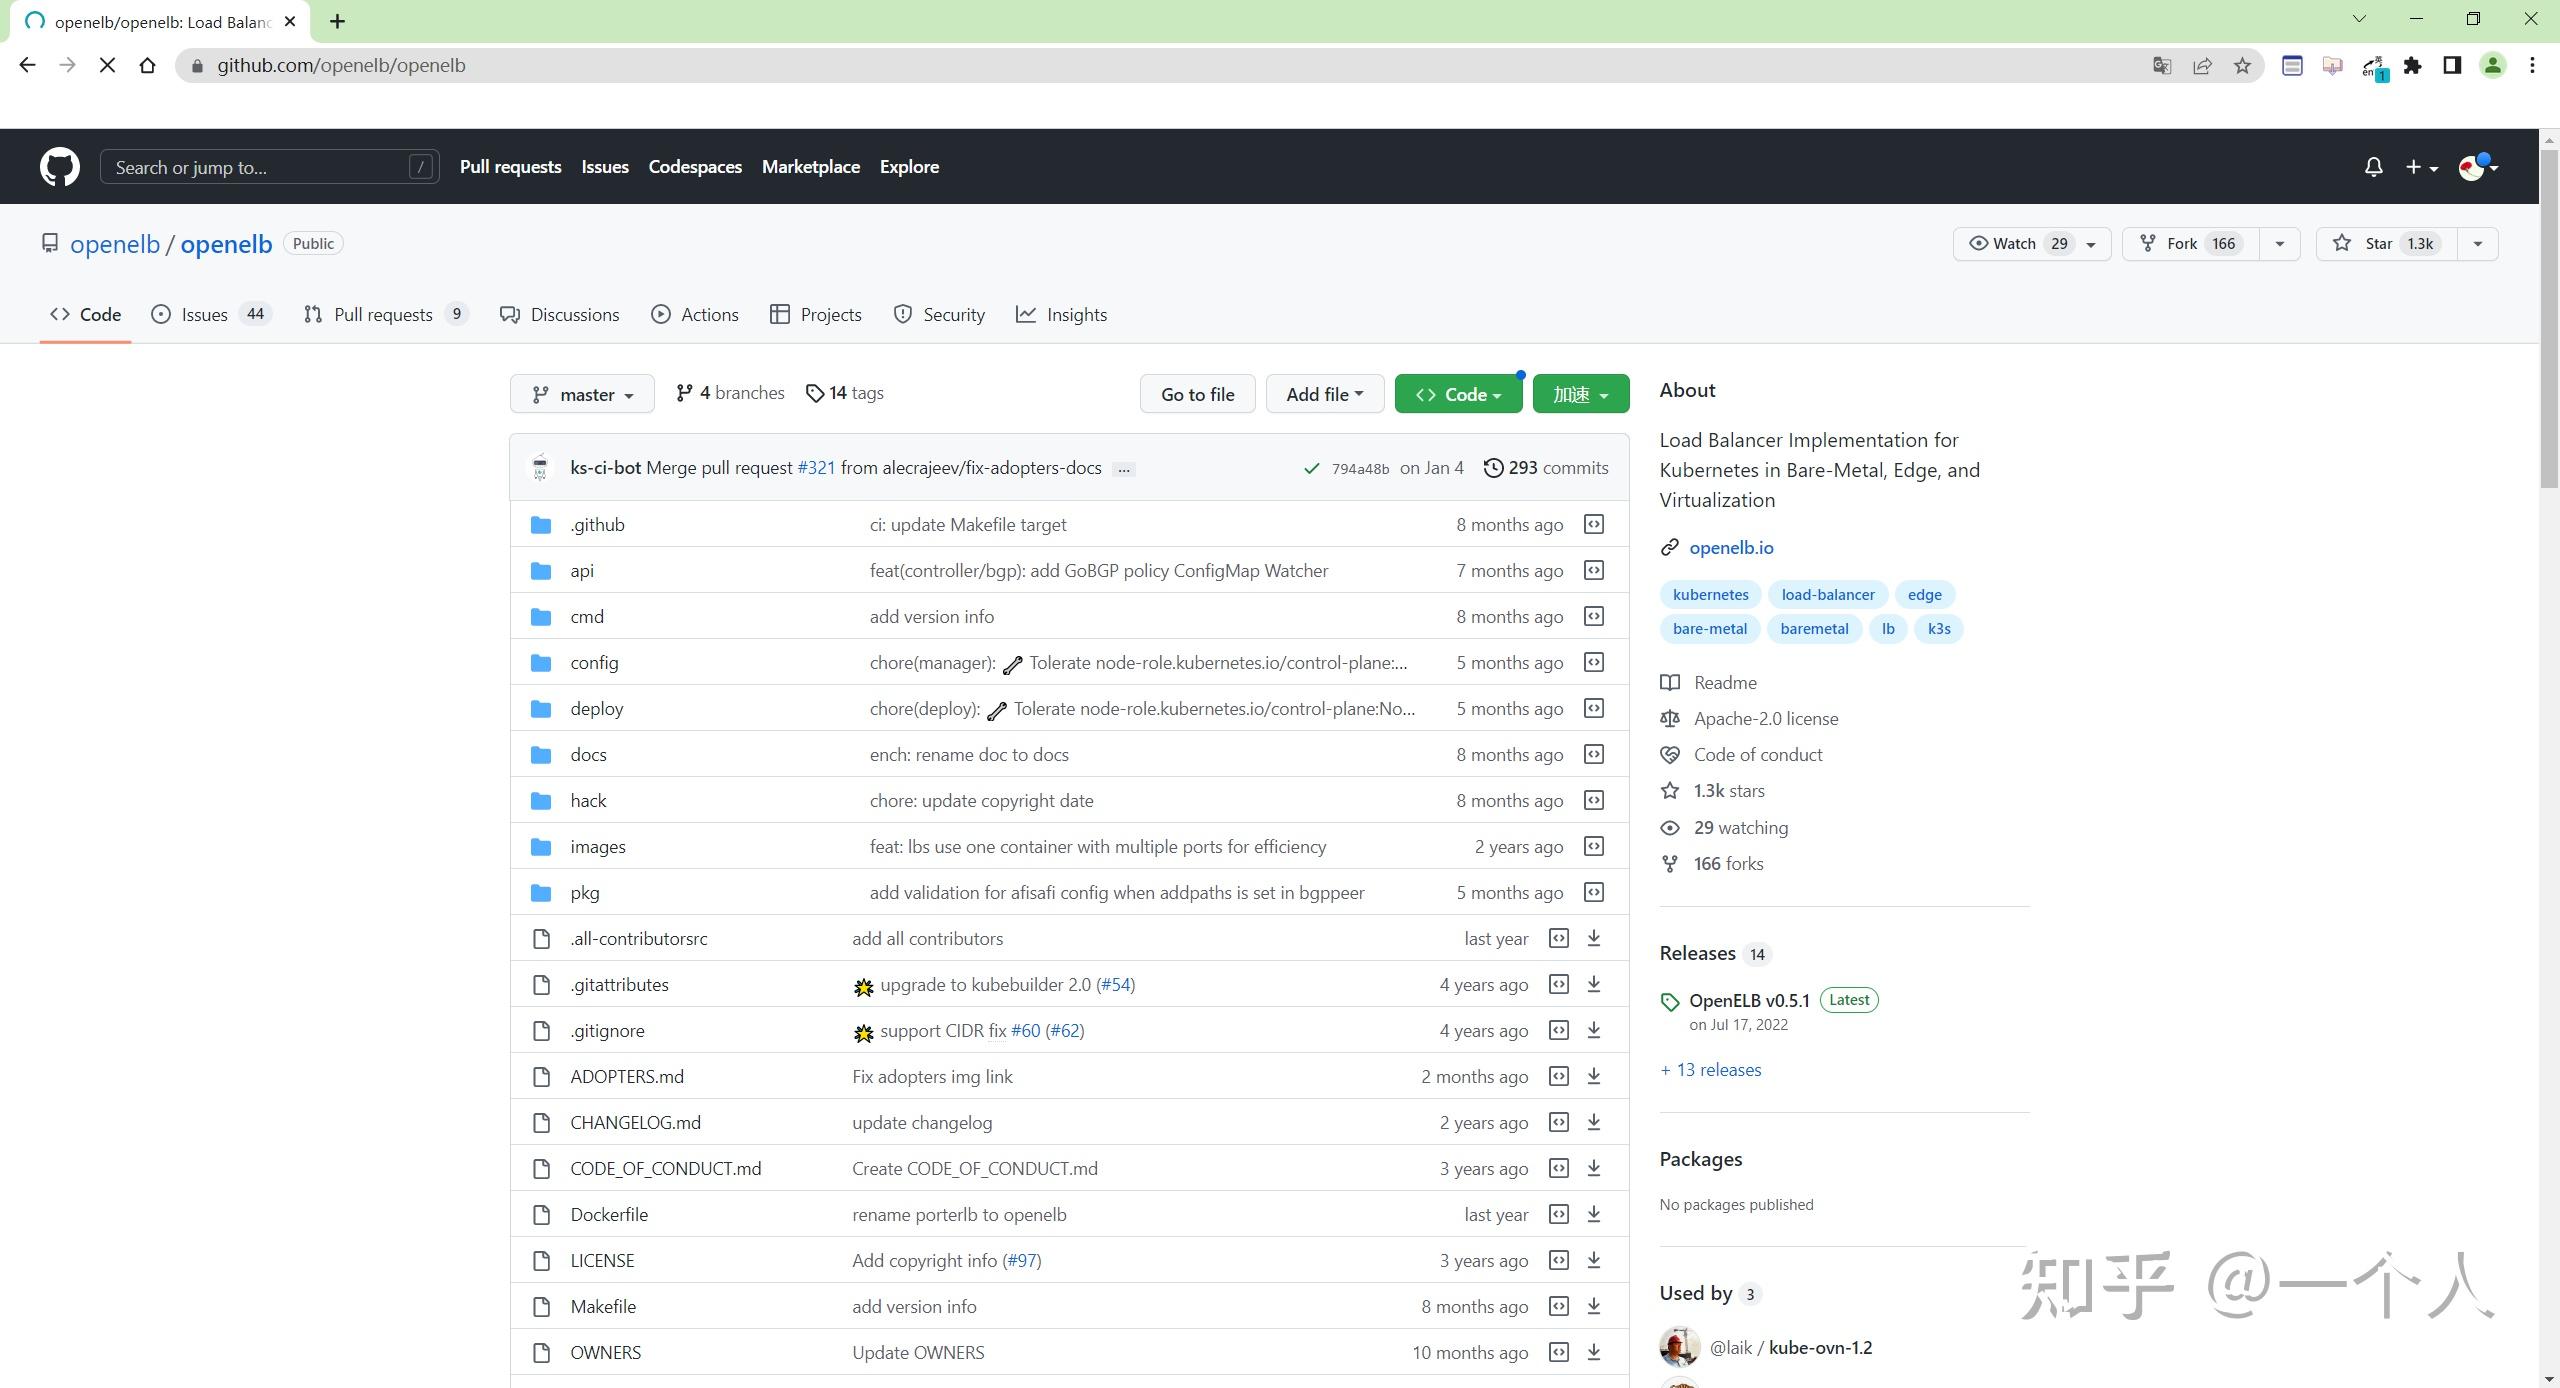View the 4 branches link
Screen dimensions: 2560x1388
[730, 393]
